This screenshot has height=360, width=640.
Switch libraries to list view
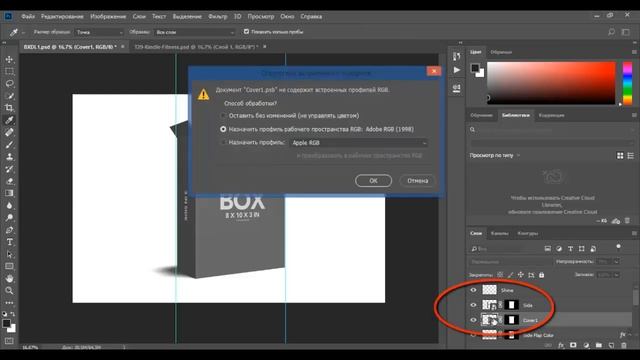click(x=631, y=156)
